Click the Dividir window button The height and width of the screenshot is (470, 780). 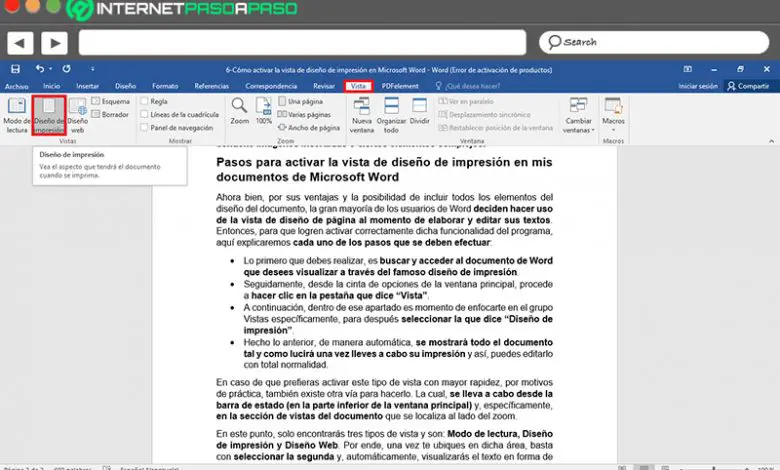[420, 111]
